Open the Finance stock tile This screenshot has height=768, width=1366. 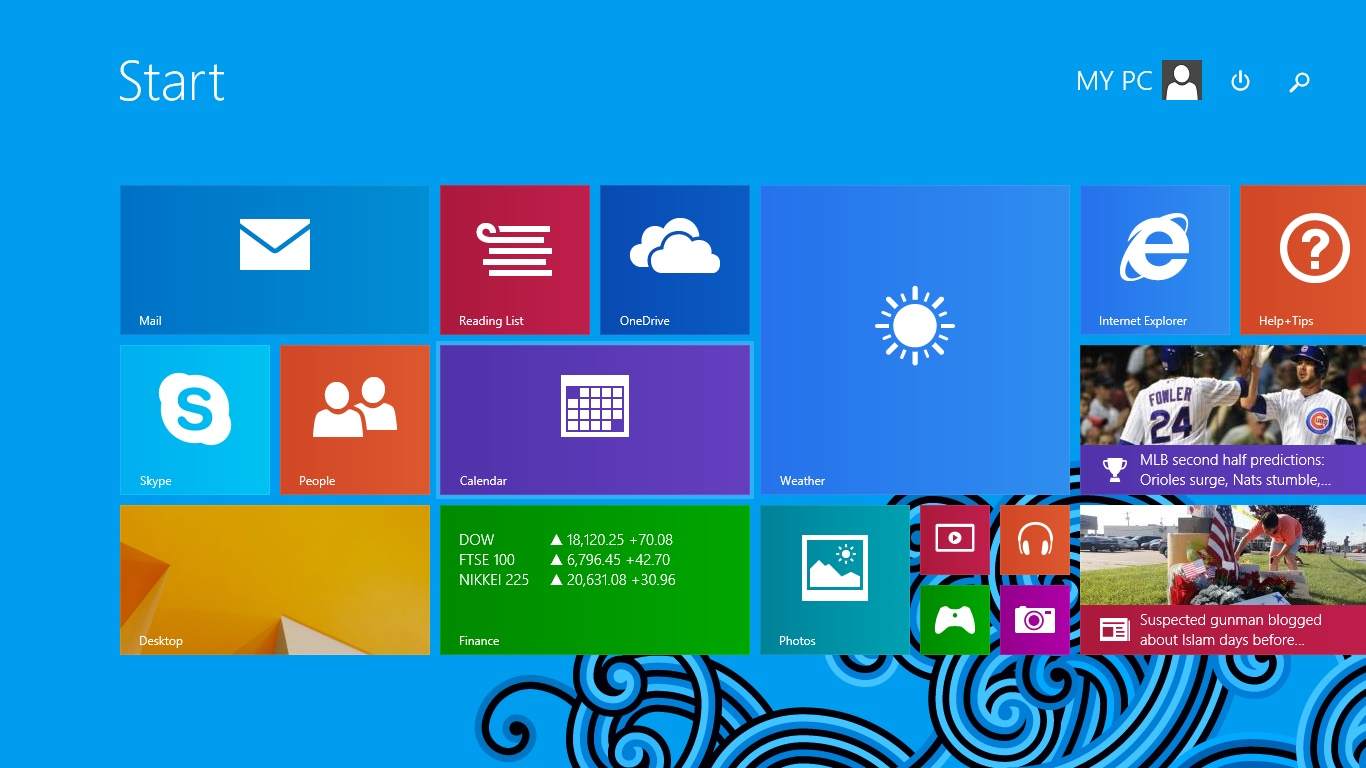click(x=594, y=579)
